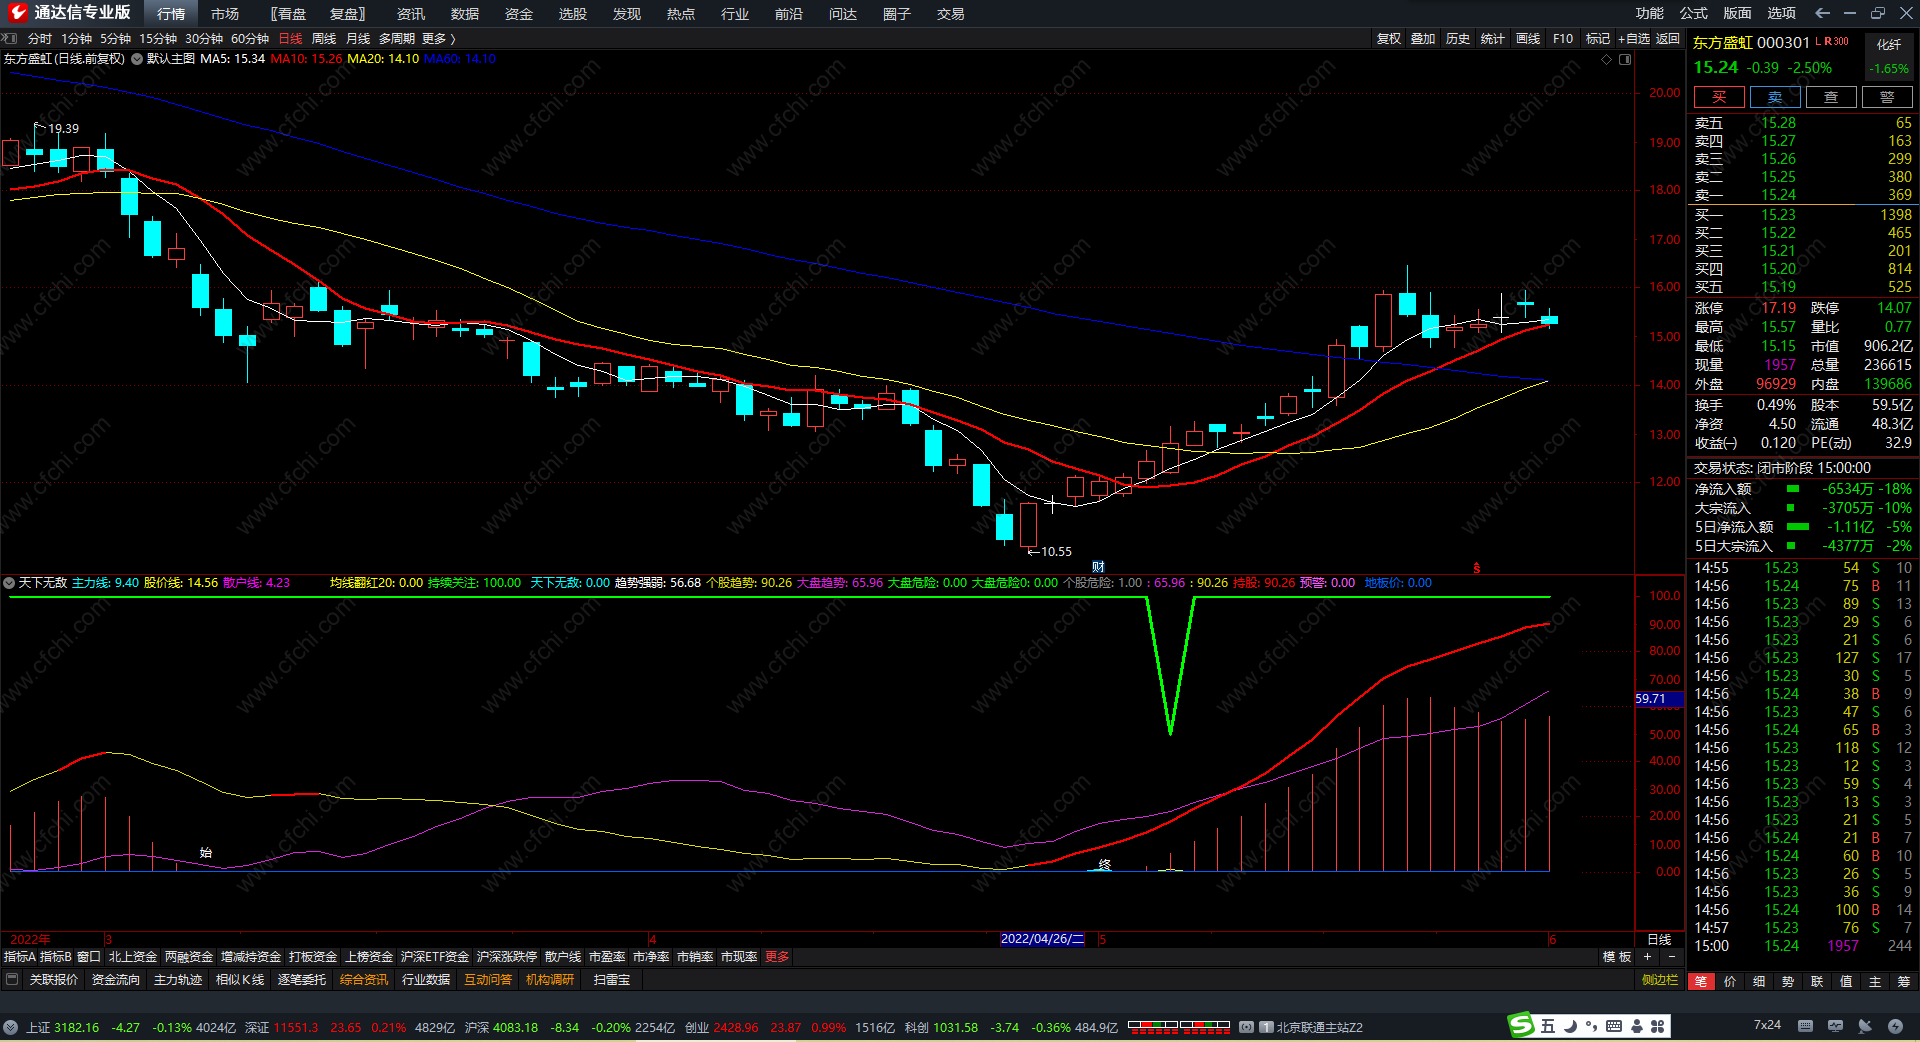
Task: Click the status bar keyboard icon
Action: pos(1805,1026)
